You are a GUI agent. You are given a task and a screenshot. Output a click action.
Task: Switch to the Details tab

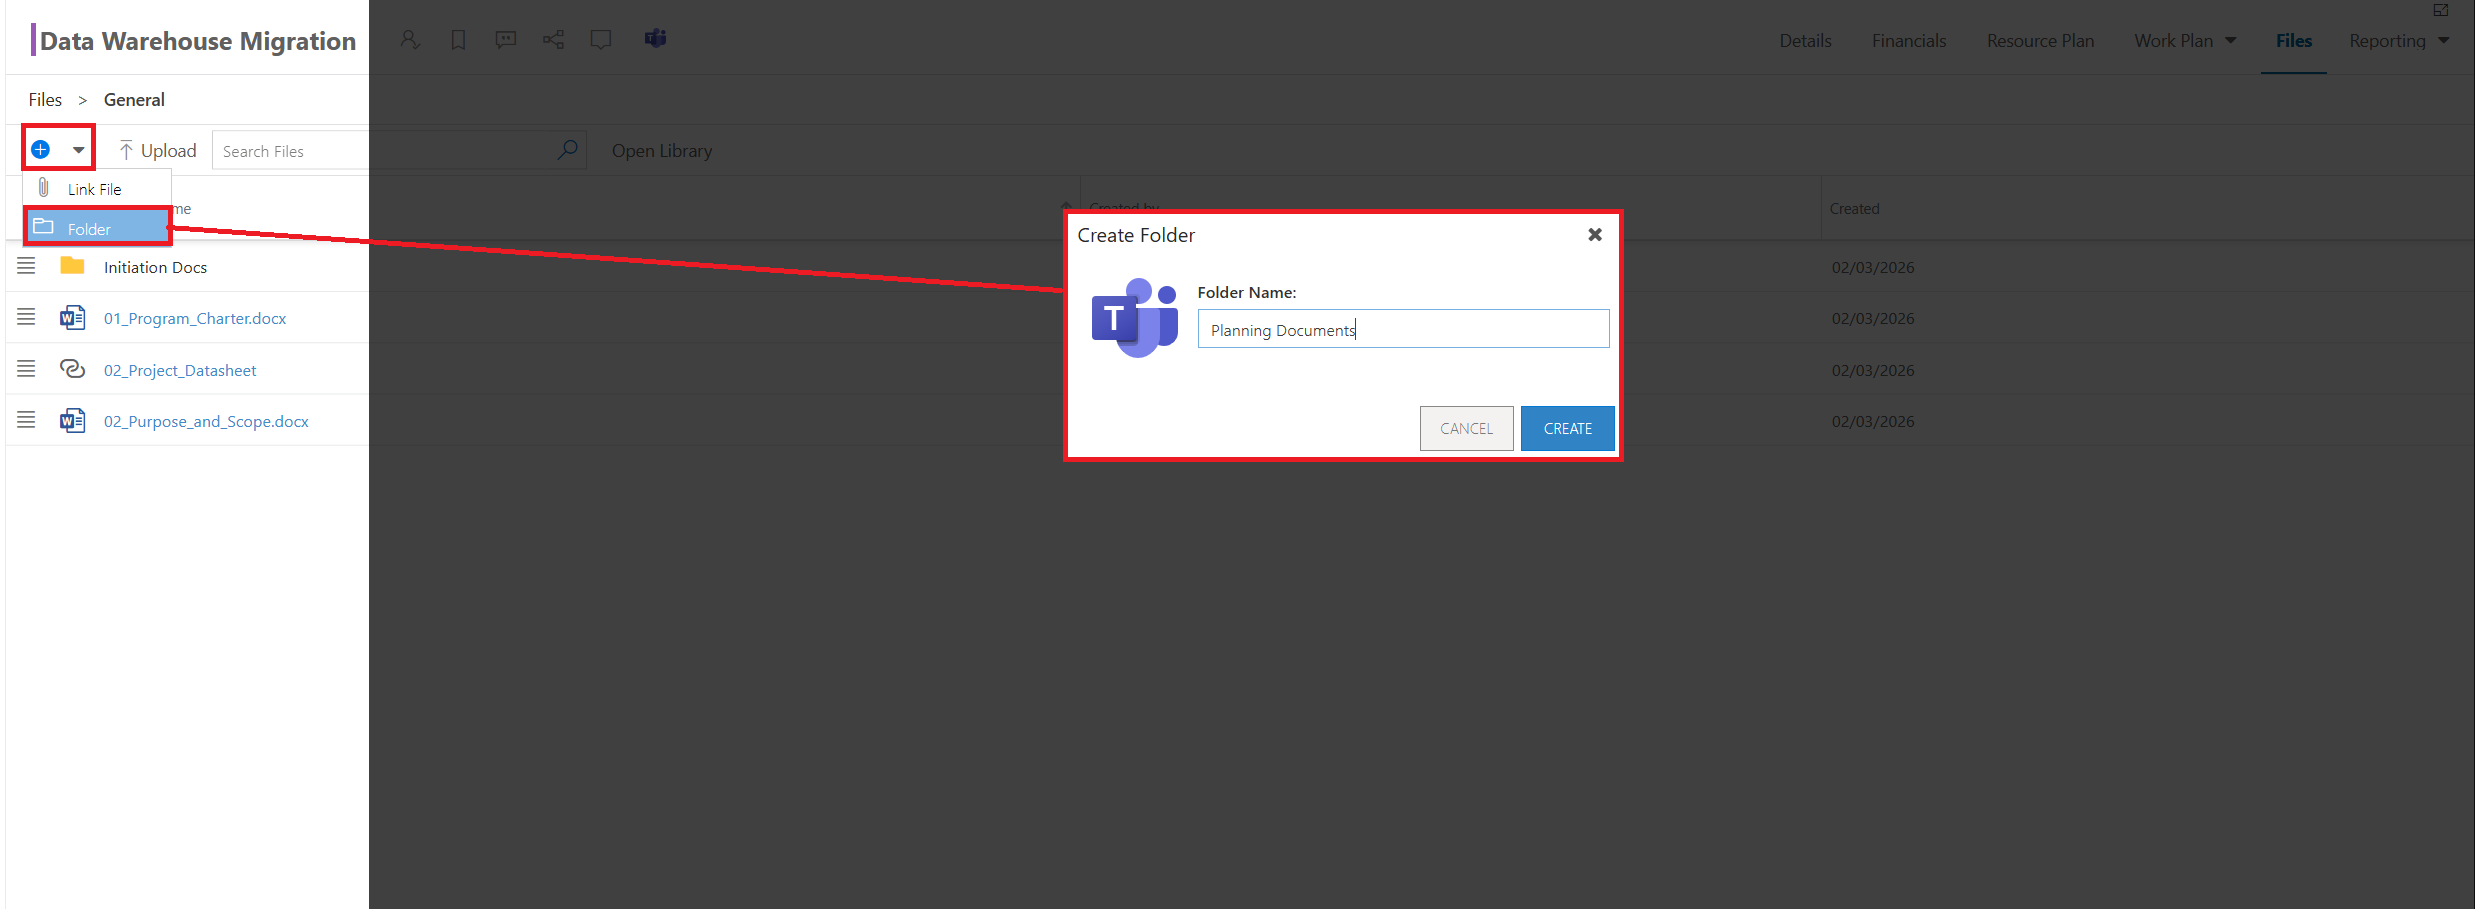[x=1805, y=41]
